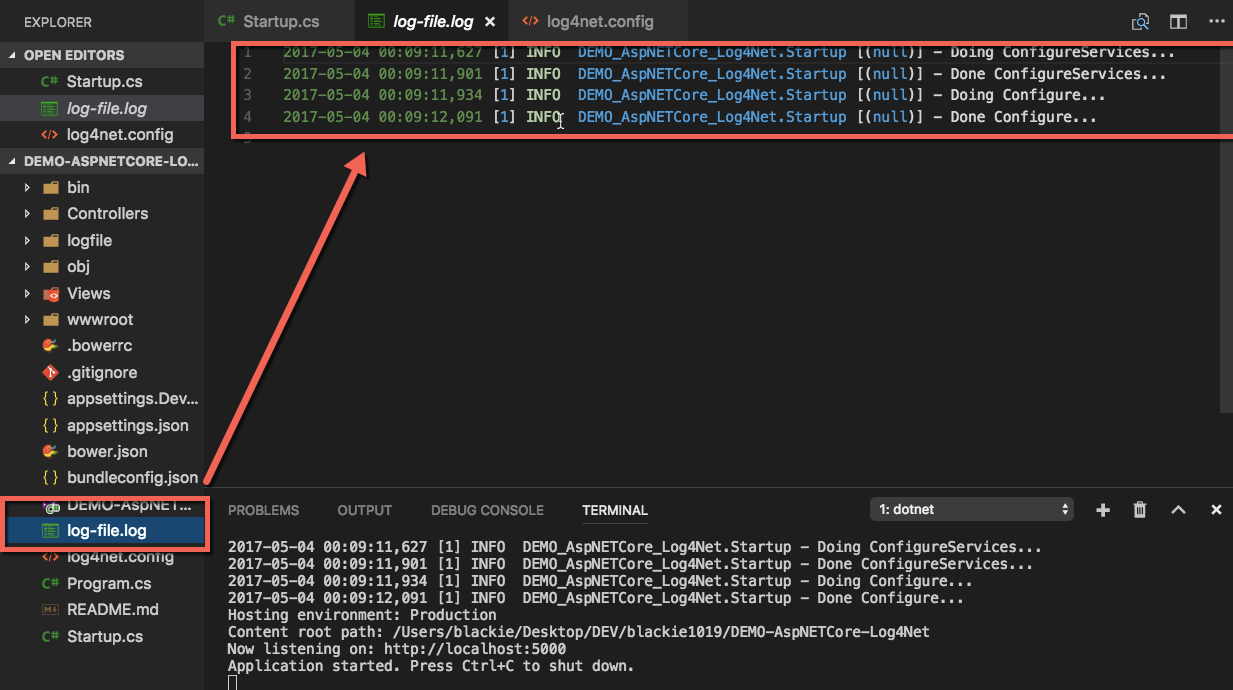The width and height of the screenshot is (1233, 690).
Task: Select README.md in the file tree
Action: point(112,609)
